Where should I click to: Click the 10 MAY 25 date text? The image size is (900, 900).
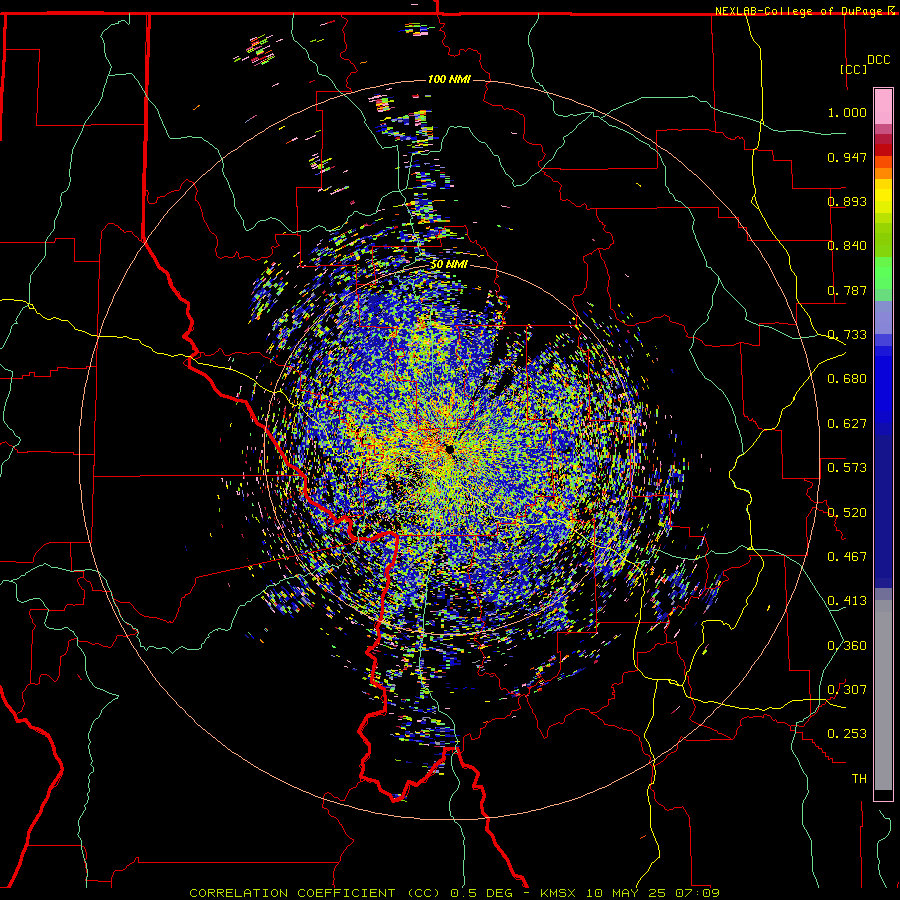point(627,893)
